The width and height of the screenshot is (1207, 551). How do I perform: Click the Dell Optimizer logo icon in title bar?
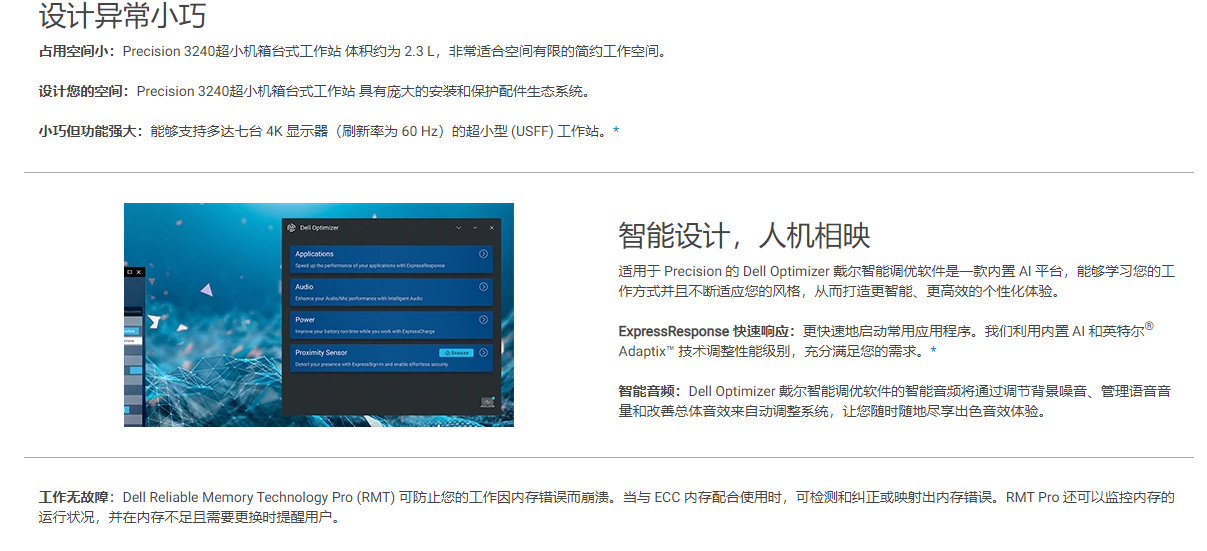(291, 228)
